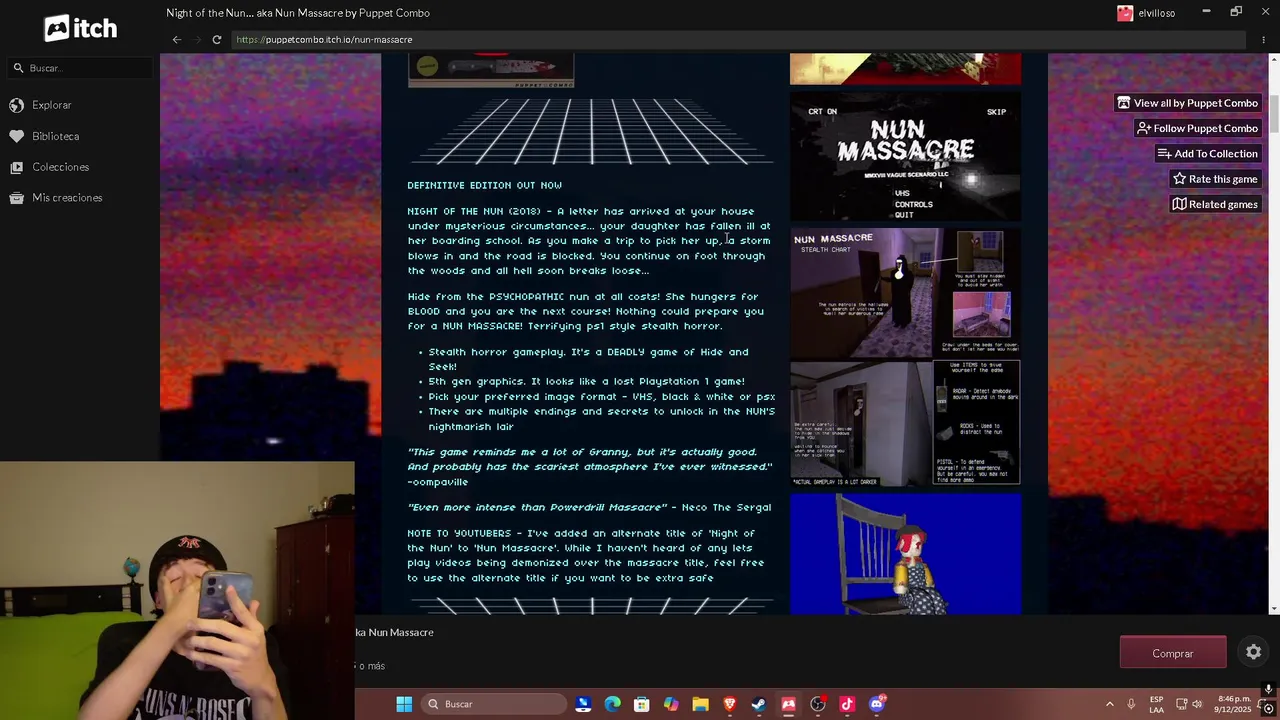The width and height of the screenshot is (1280, 720).
Task: Open the doll on rocking chair image
Action: (905, 554)
